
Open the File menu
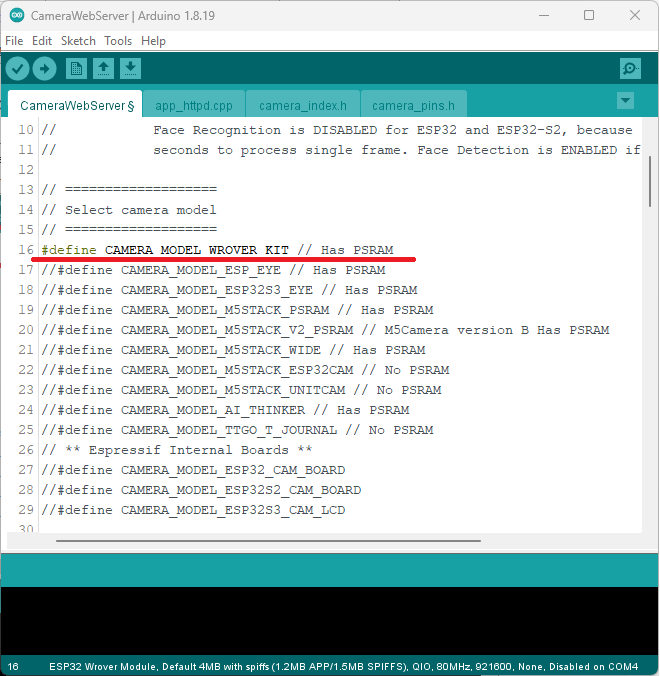(14, 41)
